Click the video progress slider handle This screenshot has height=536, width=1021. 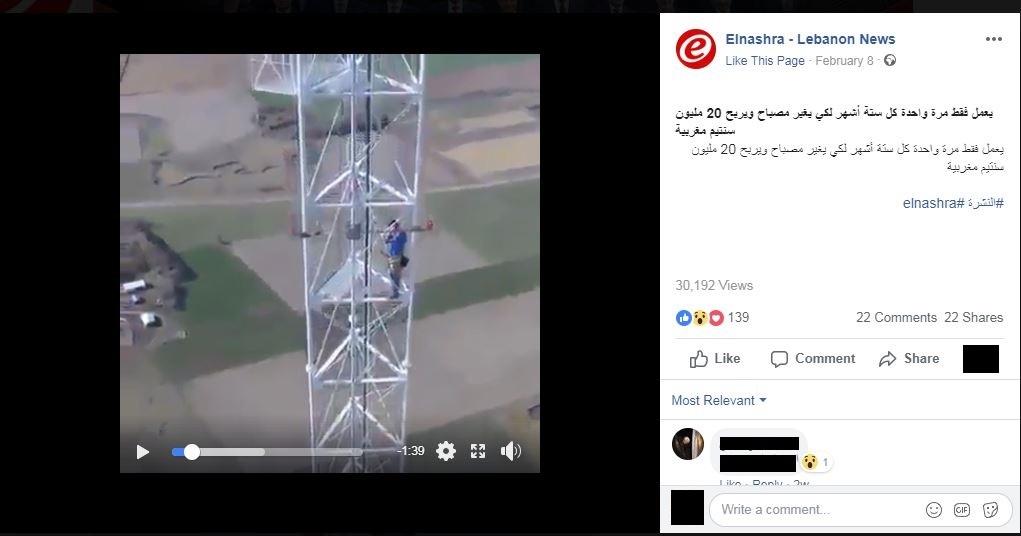point(191,452)
